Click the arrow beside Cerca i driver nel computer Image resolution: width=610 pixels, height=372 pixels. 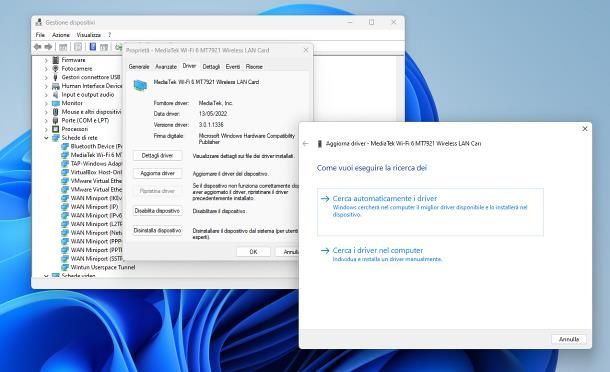click(325, 251)
